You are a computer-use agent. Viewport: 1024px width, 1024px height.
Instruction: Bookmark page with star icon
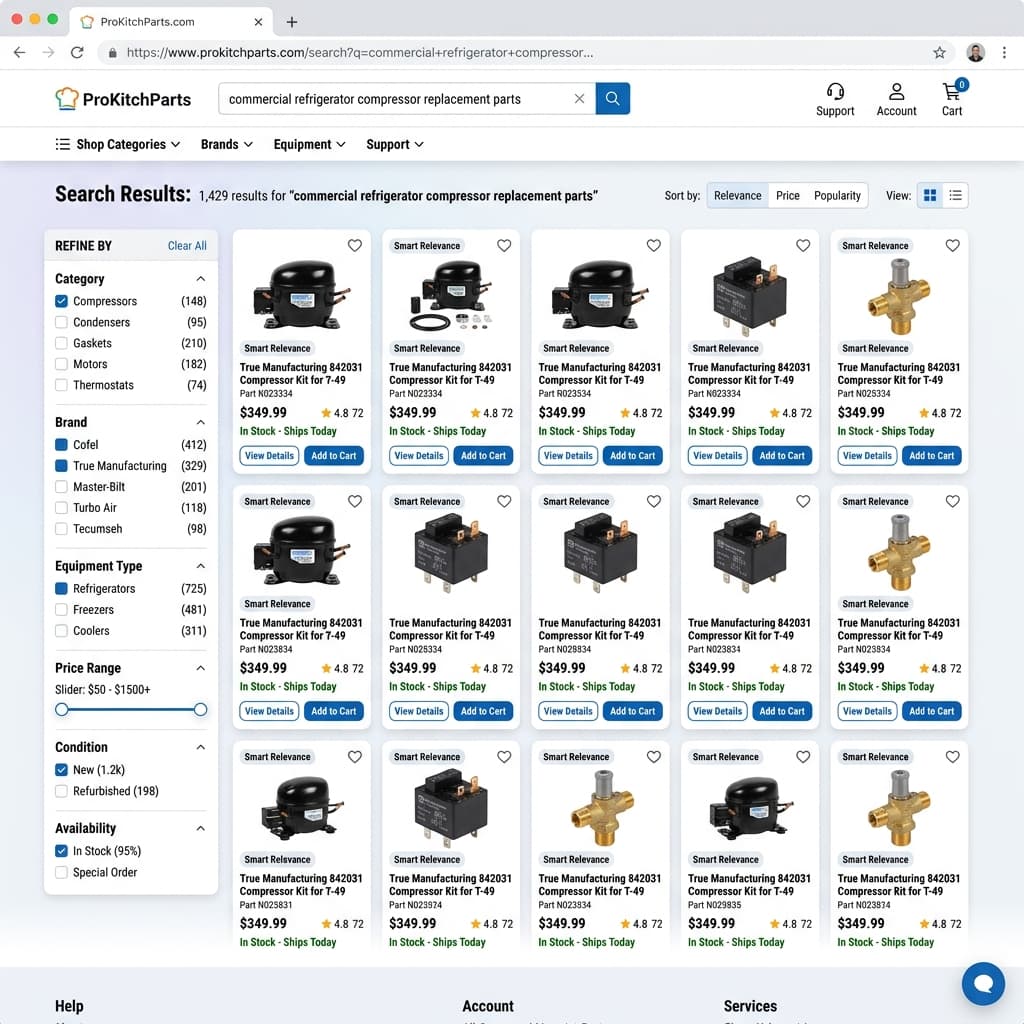tap(938, 53)
